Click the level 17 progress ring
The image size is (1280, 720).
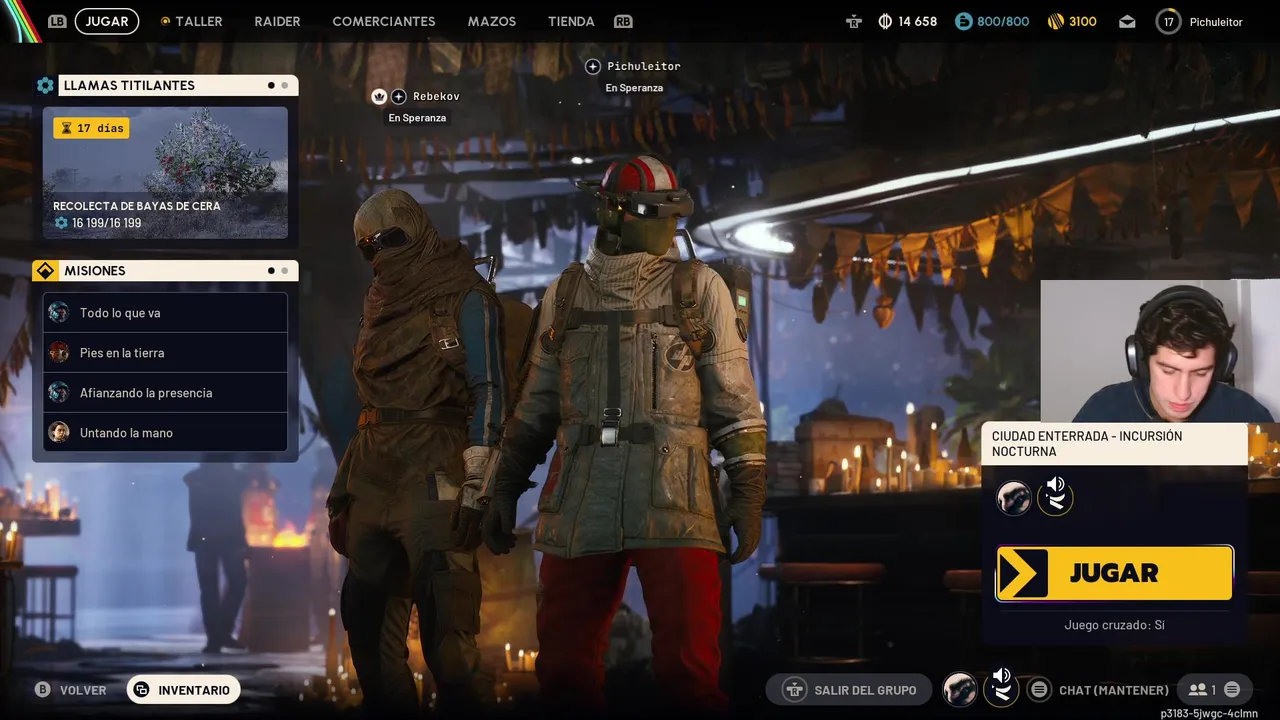(x=1168, y=21)
